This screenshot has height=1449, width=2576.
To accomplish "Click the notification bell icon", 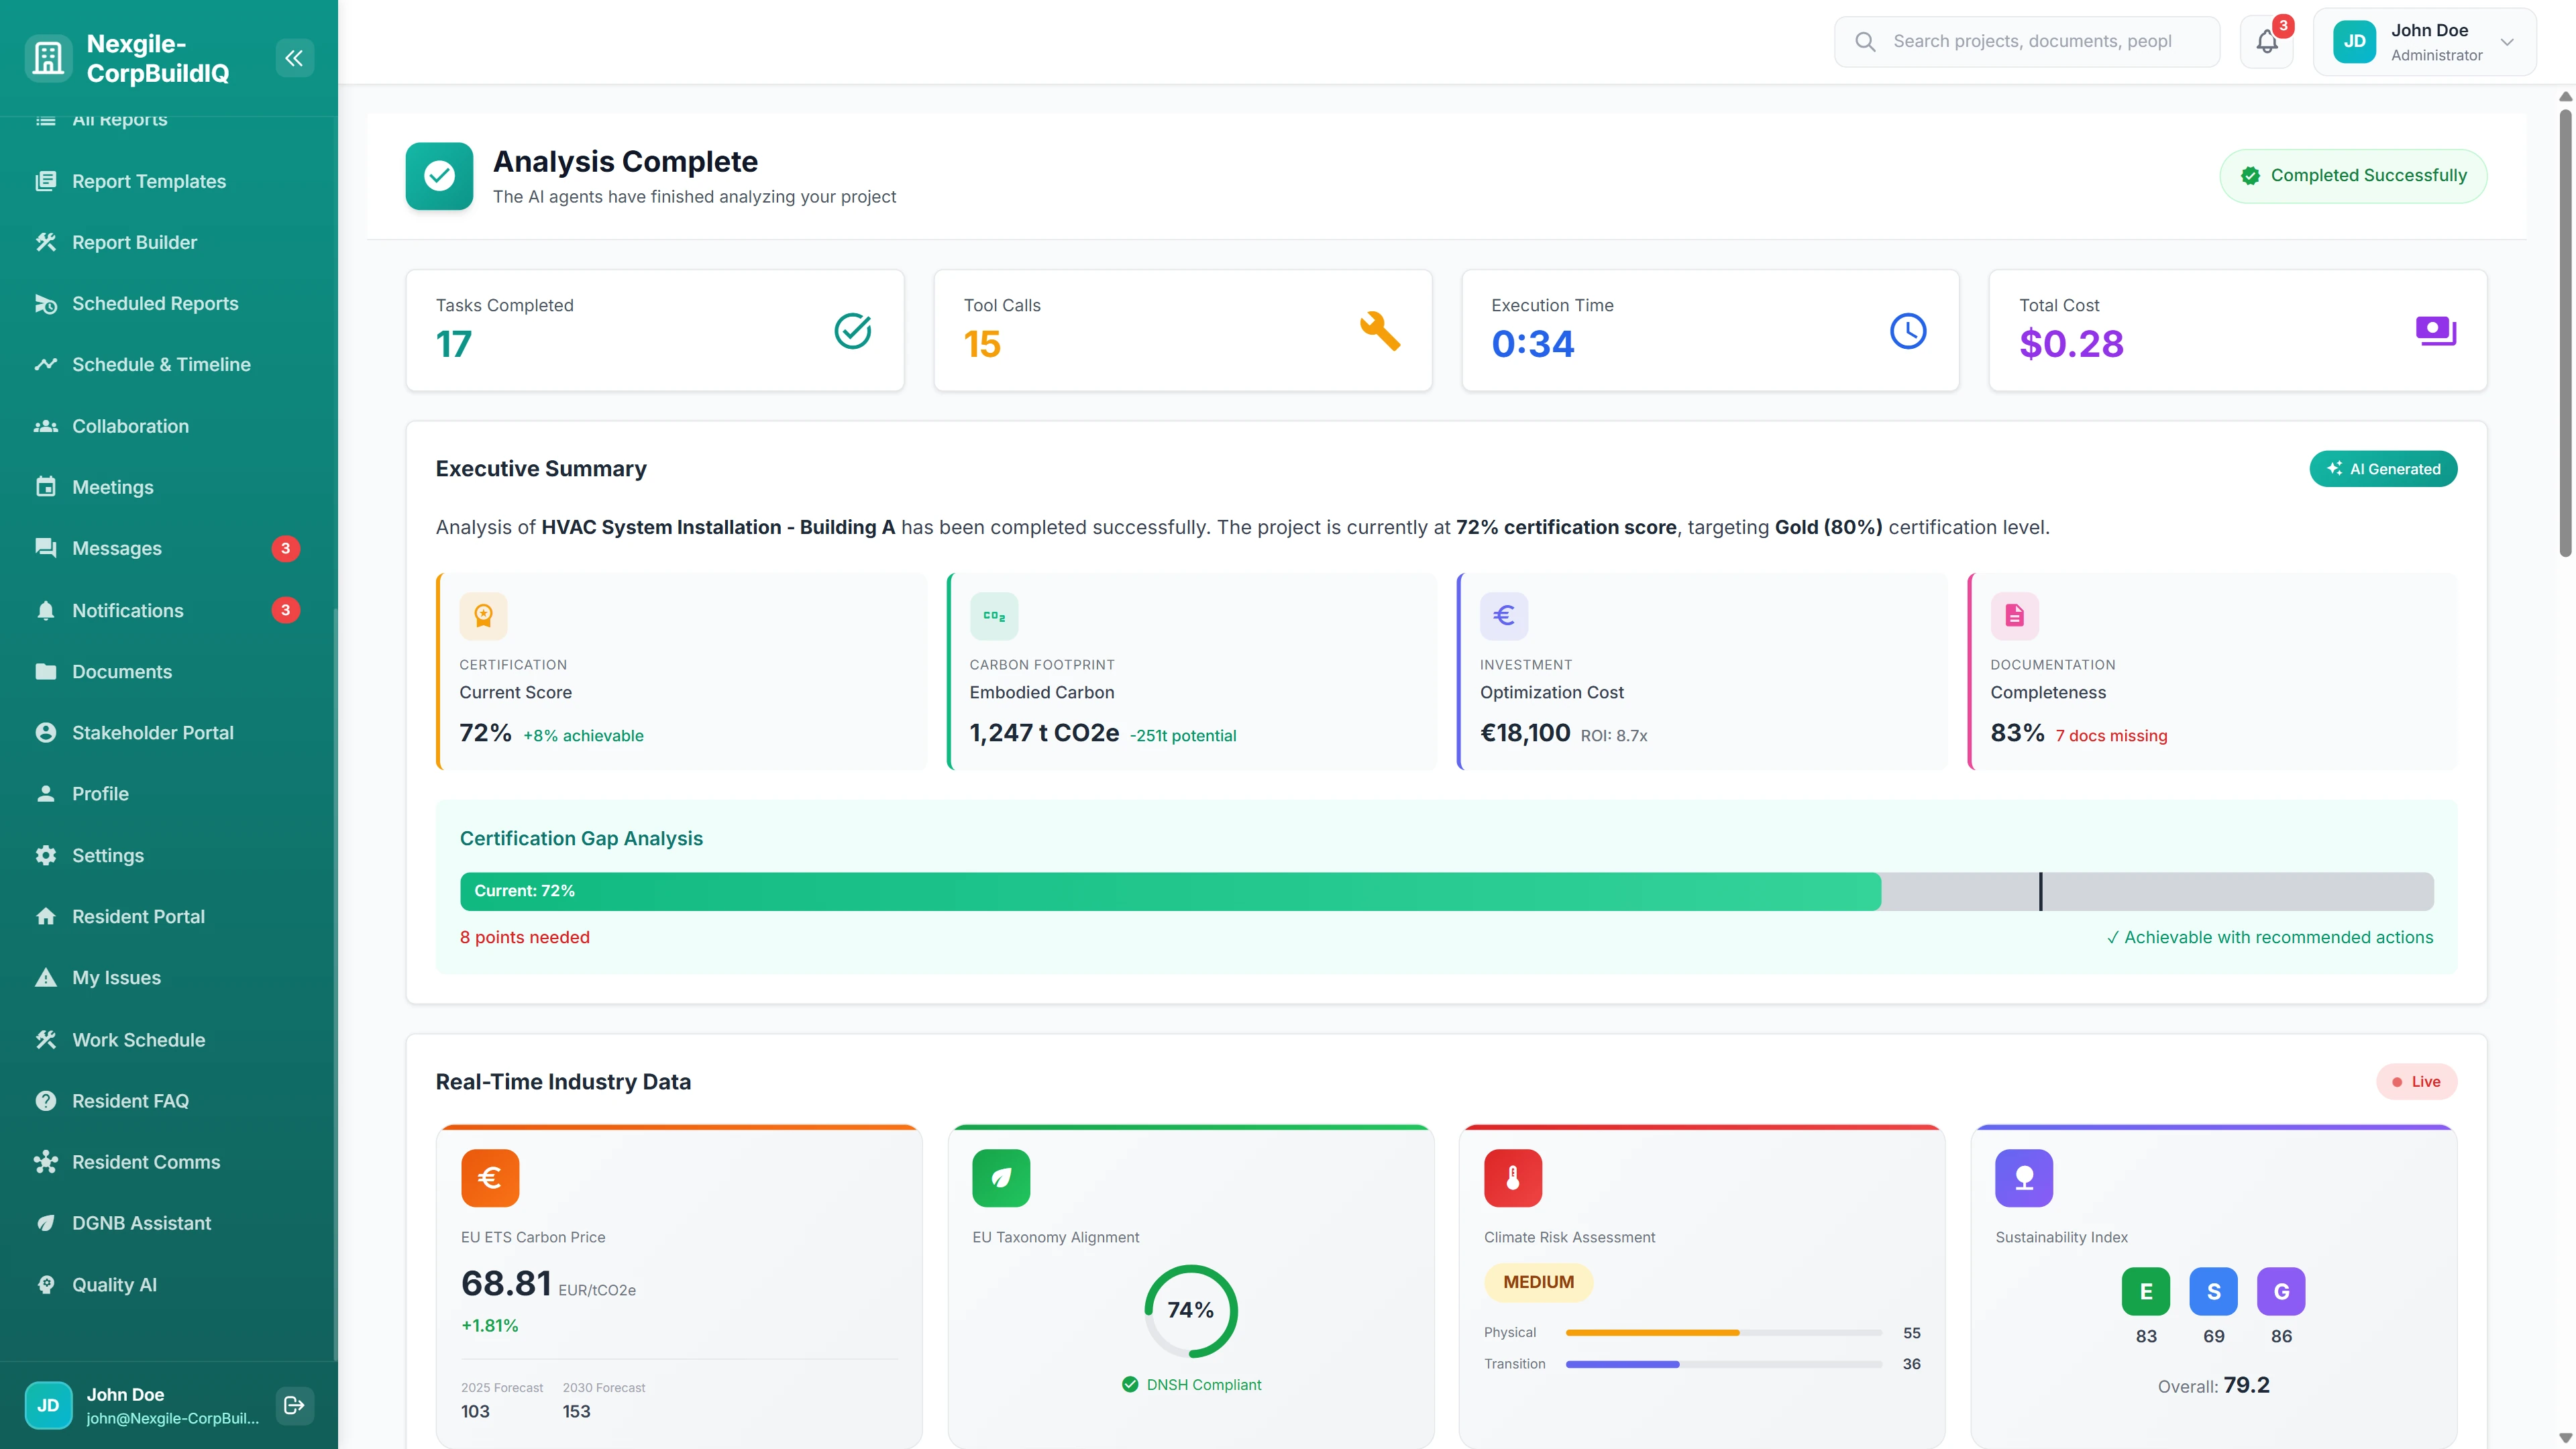I will pos(2266,42).
